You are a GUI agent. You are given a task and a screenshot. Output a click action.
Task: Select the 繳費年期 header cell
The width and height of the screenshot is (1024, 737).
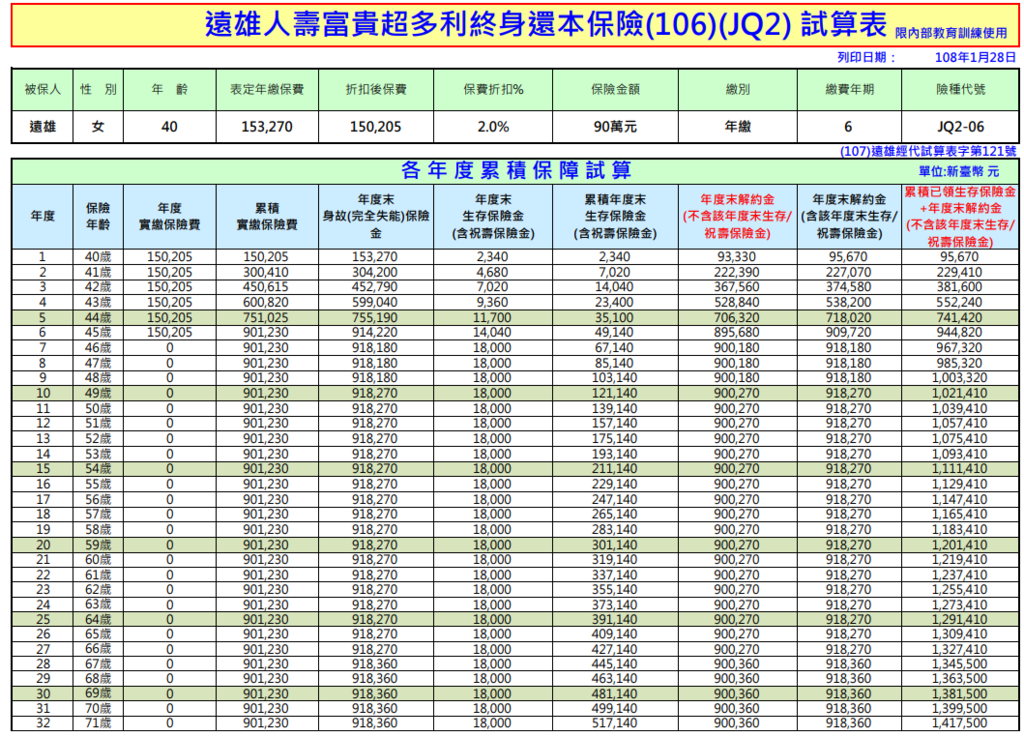849,89
